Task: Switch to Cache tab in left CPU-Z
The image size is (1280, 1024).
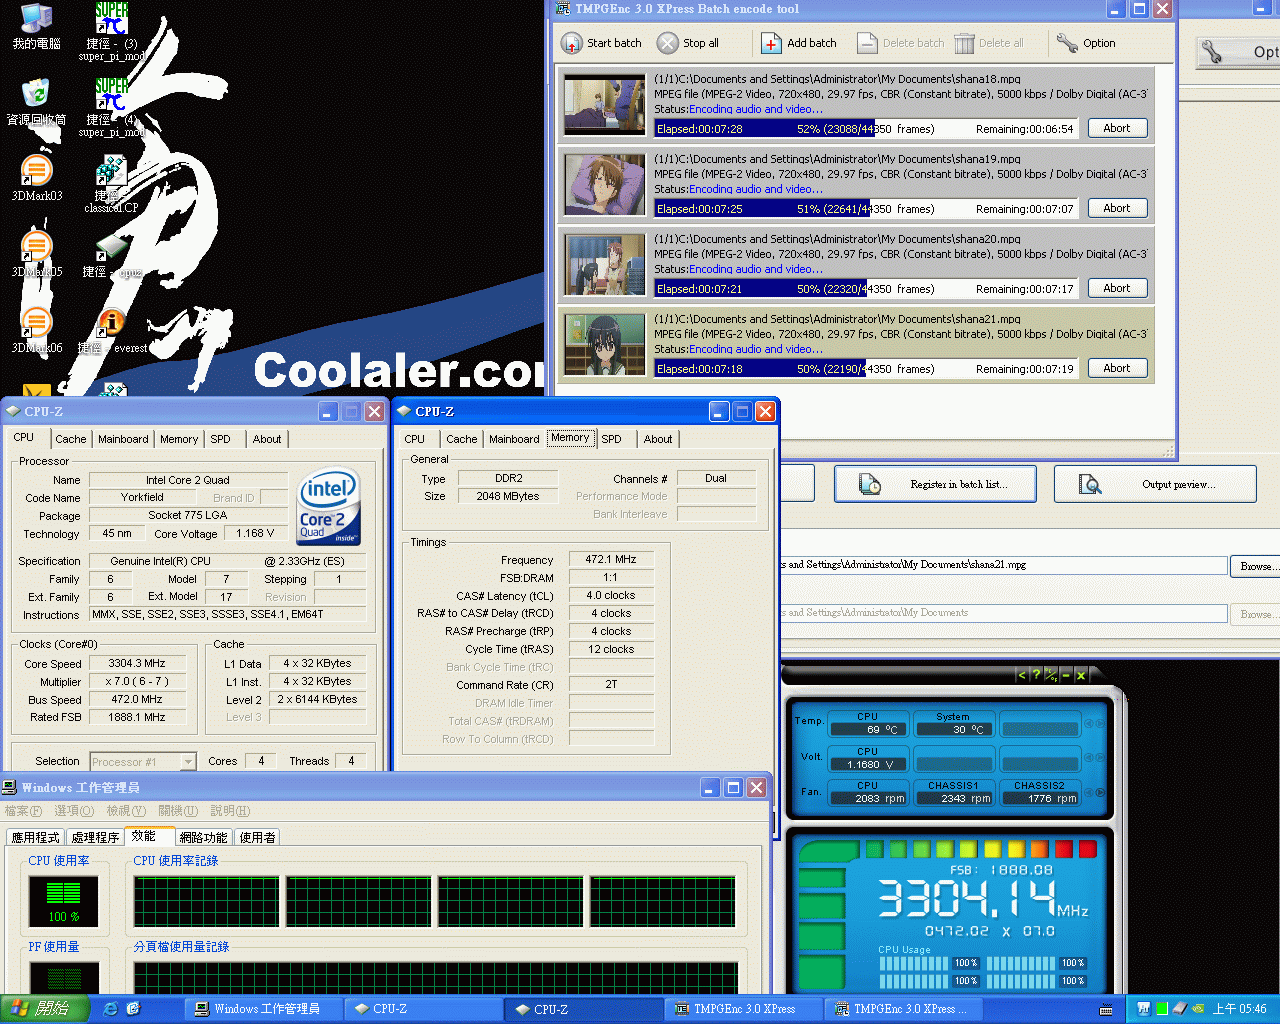Action: [70, 439]
